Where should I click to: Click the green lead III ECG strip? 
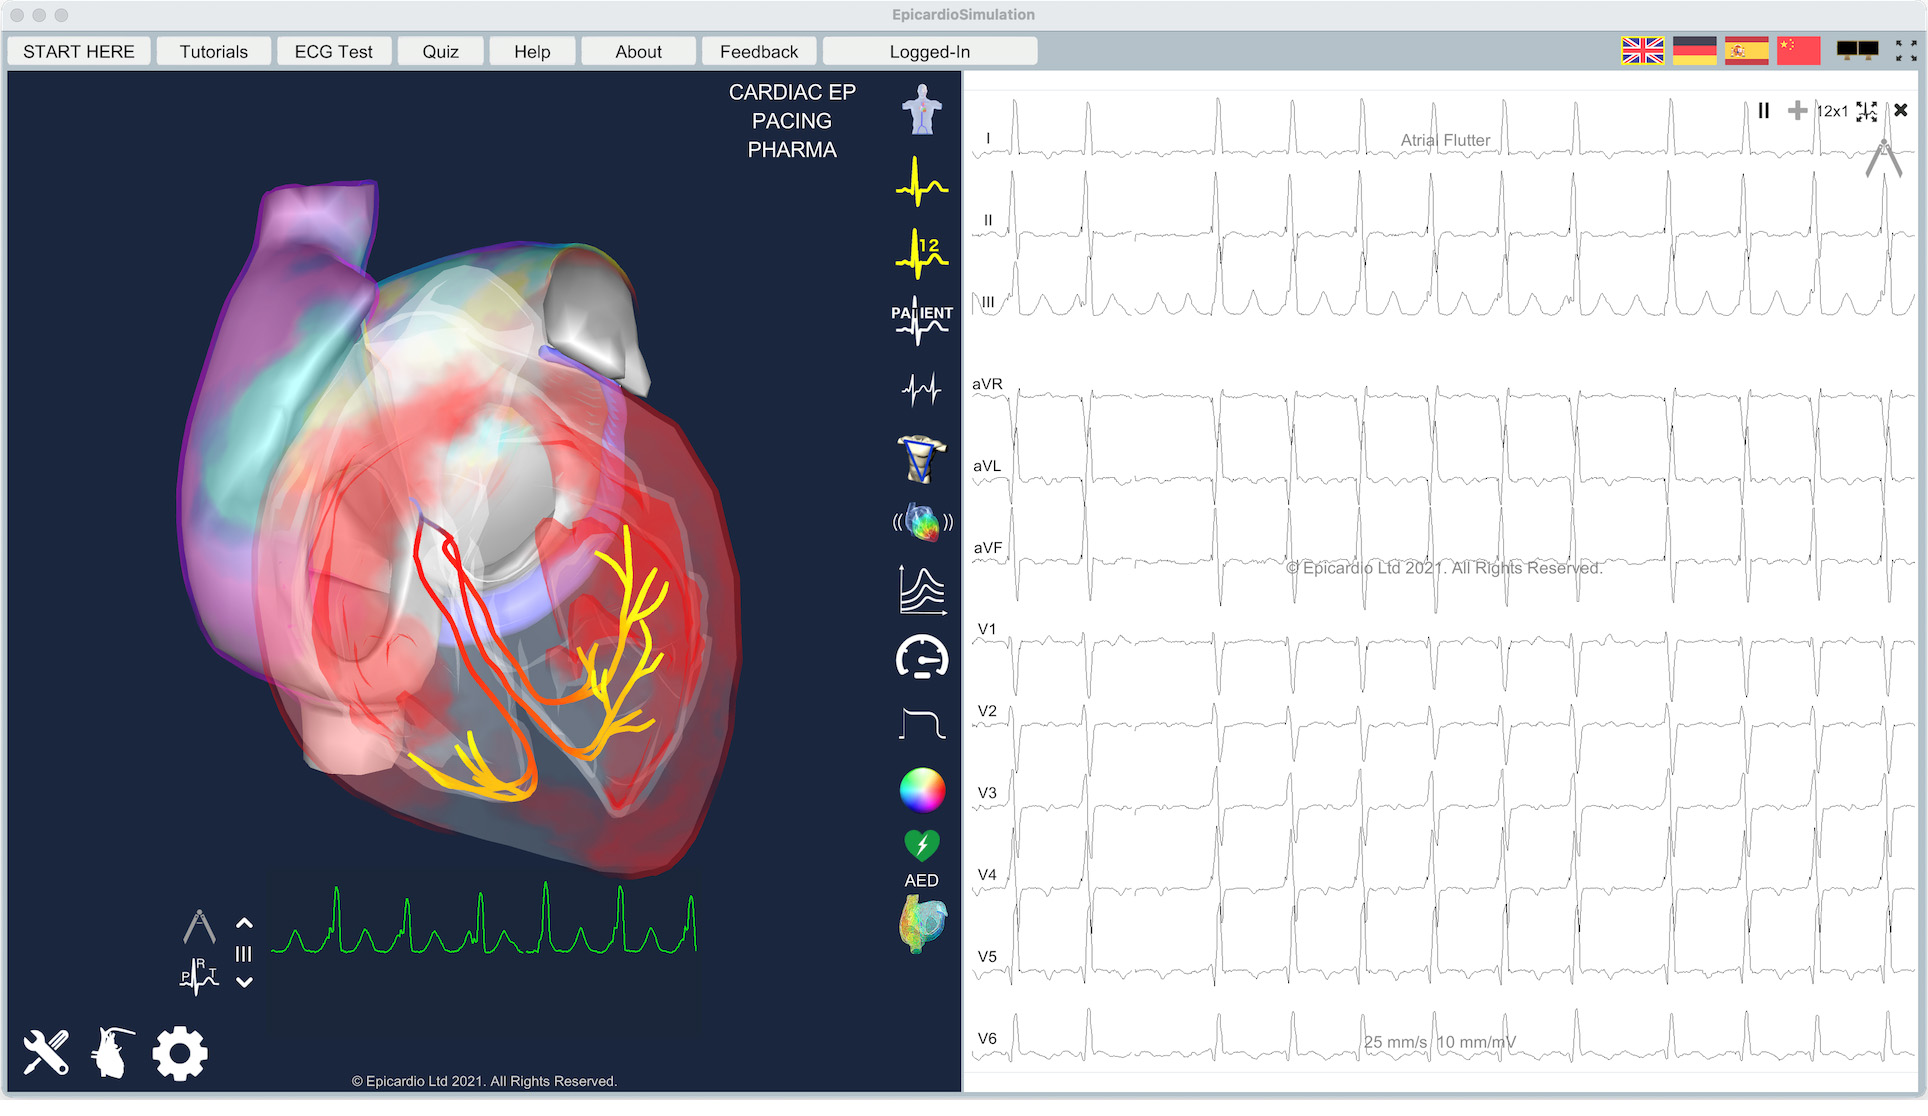coord(484,920)
